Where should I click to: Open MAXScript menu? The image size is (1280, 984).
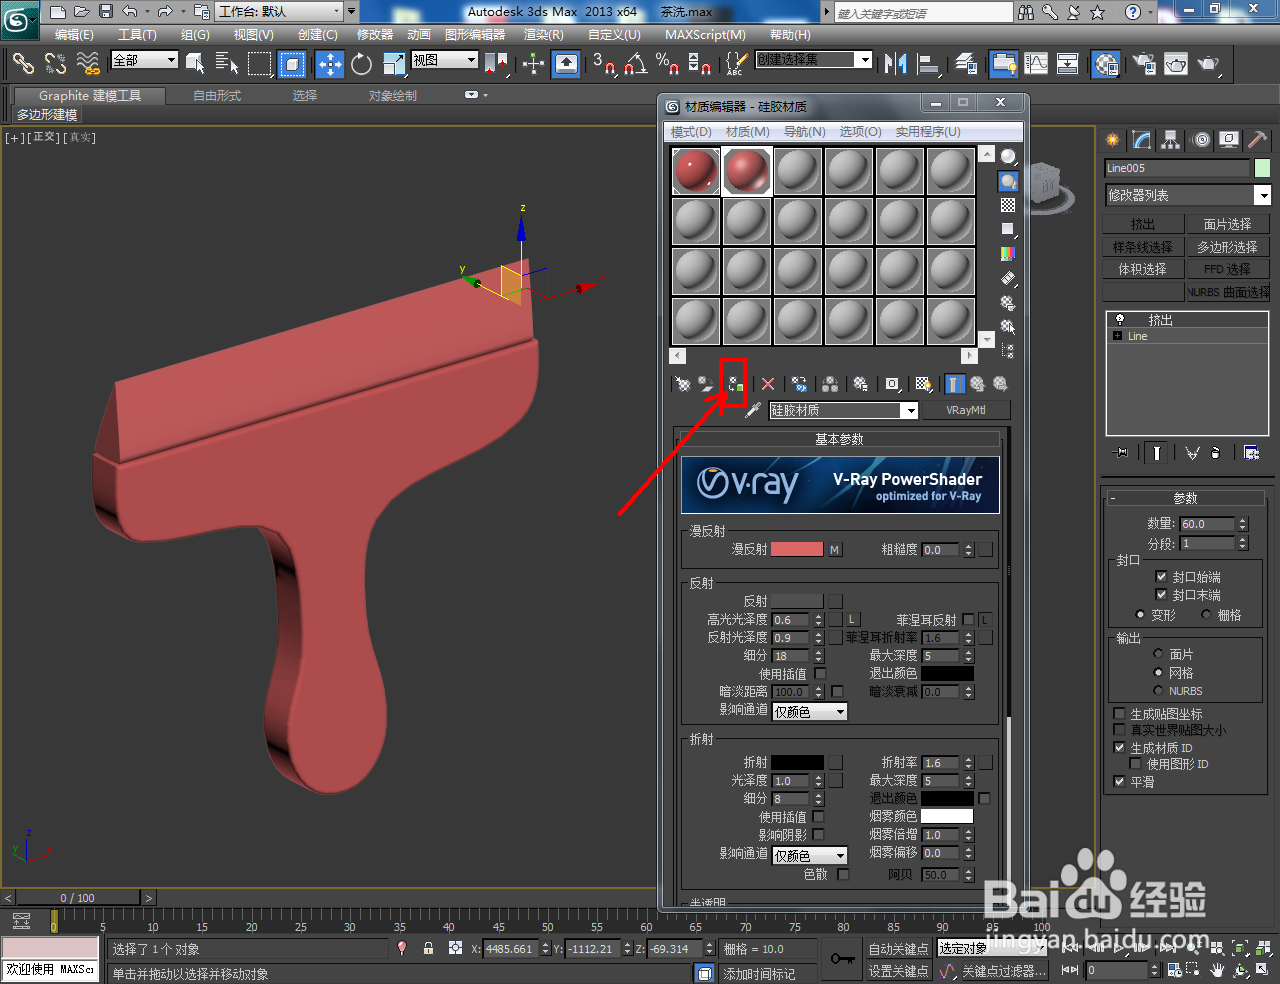705,35
